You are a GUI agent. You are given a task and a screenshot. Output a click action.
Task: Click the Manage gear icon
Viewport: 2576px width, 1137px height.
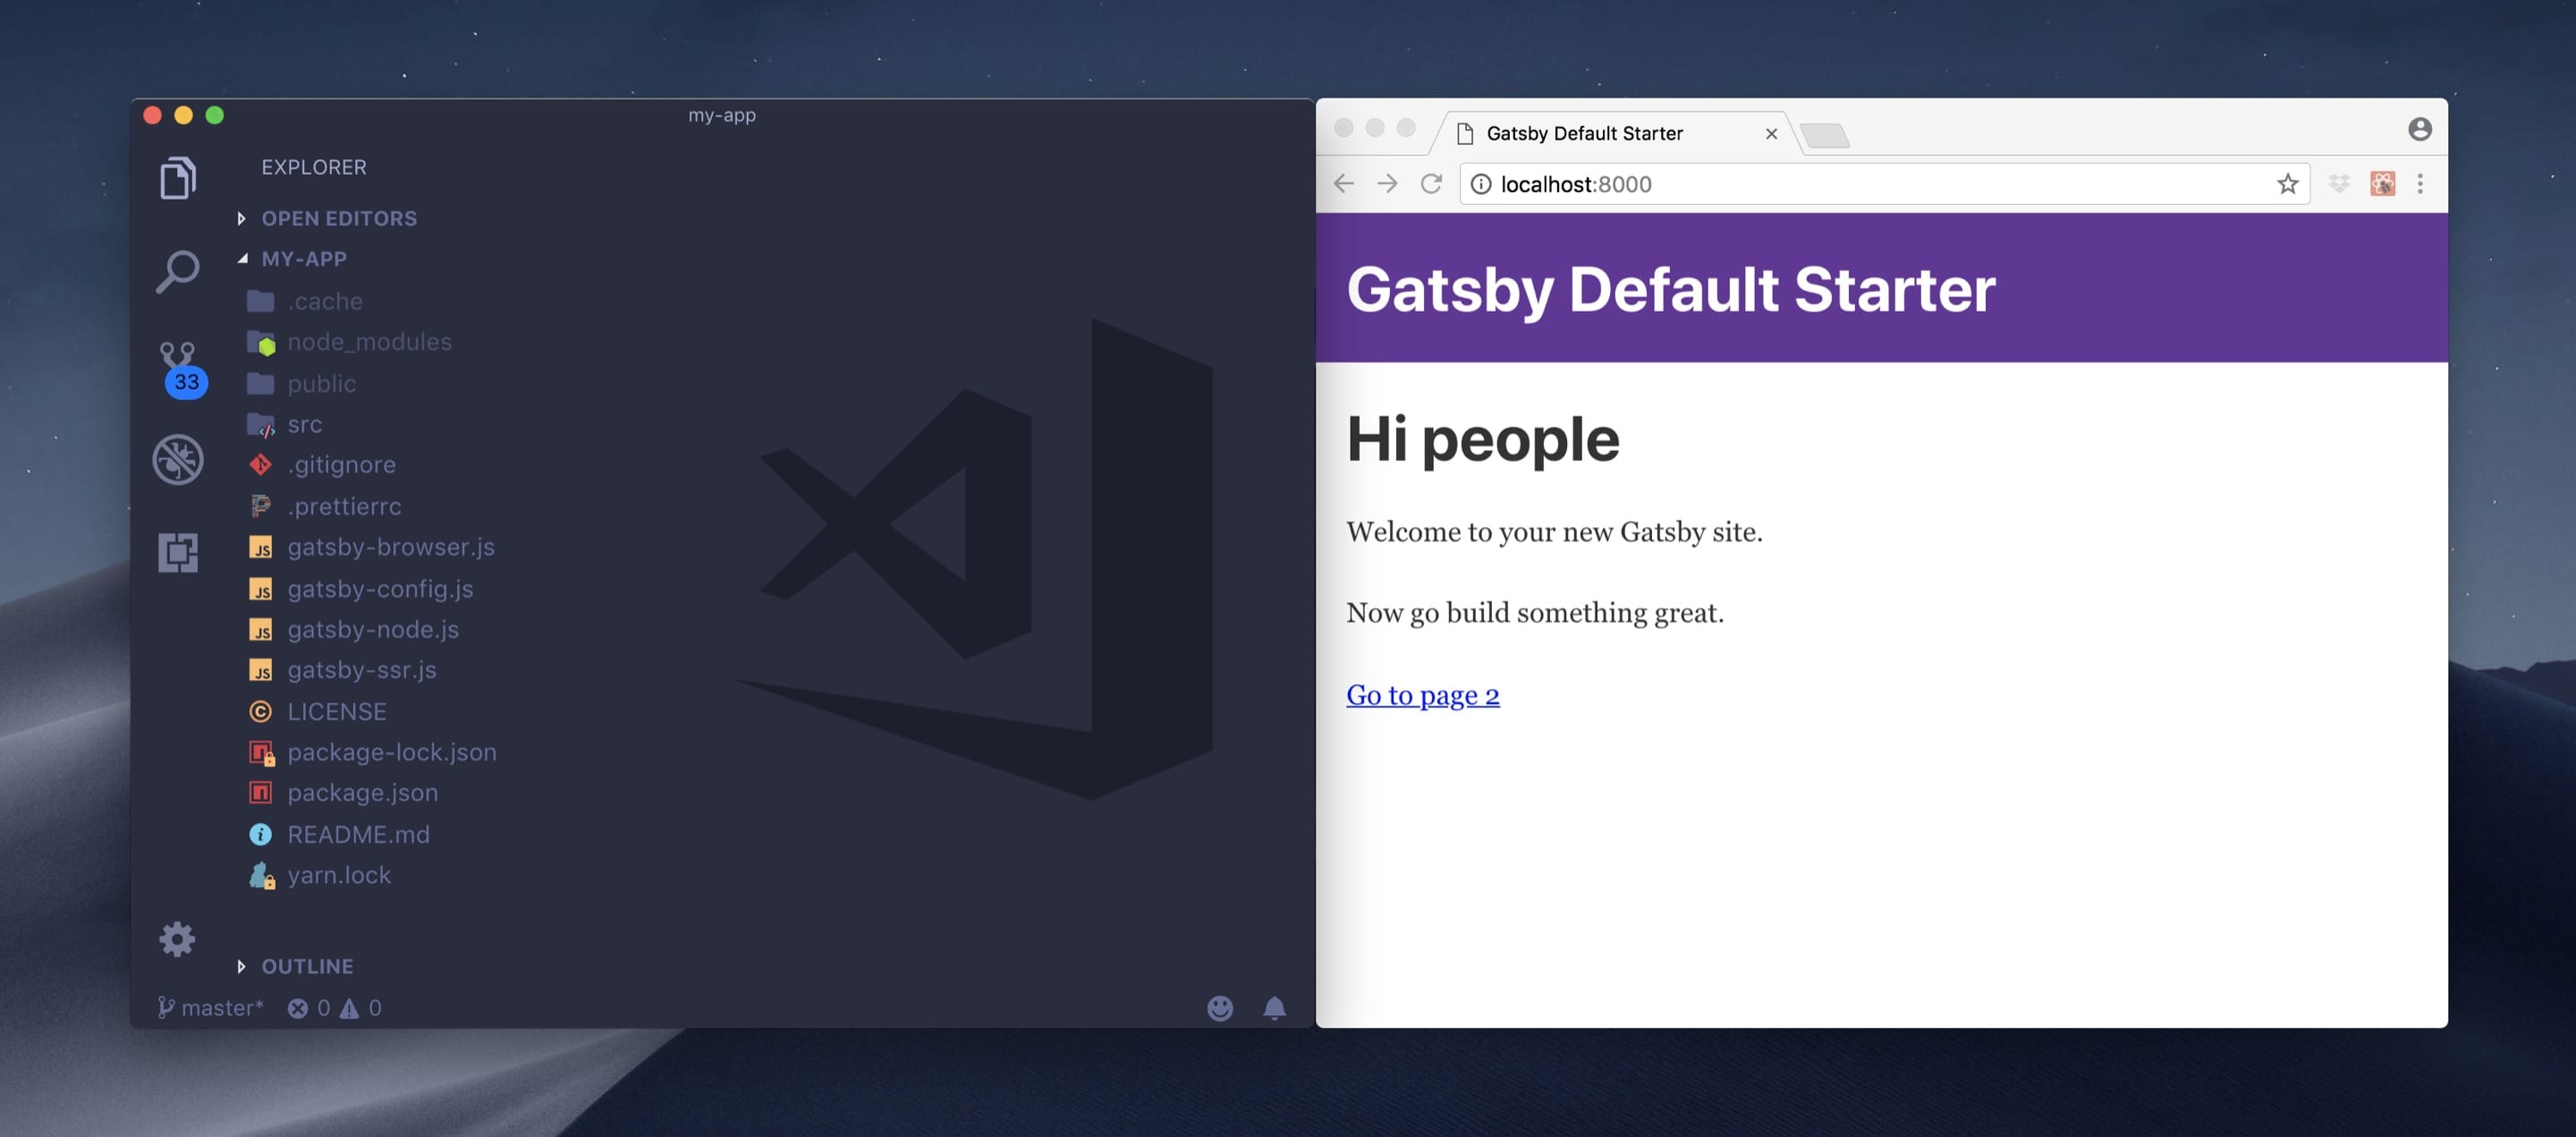click(177, 939)
